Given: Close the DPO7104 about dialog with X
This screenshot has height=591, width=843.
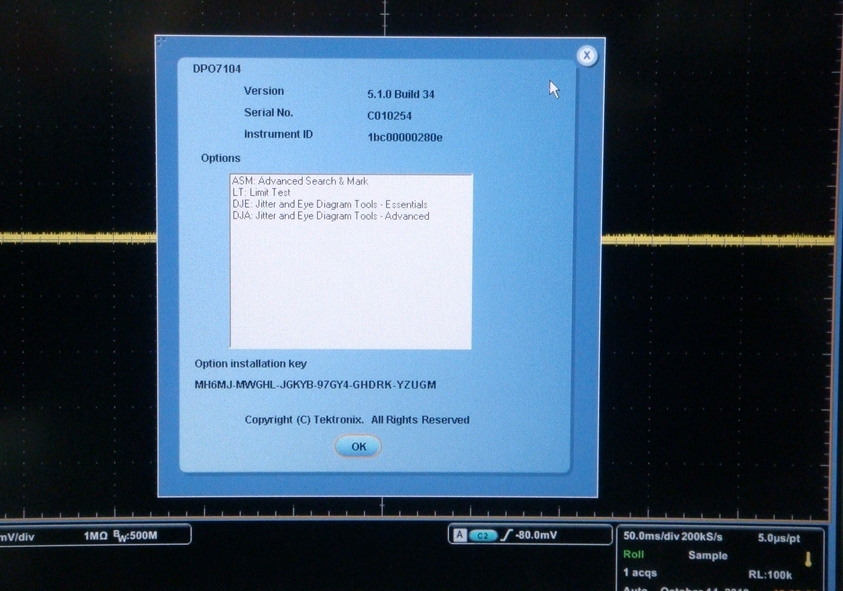Looking at the screenshot, I should 587,55.
